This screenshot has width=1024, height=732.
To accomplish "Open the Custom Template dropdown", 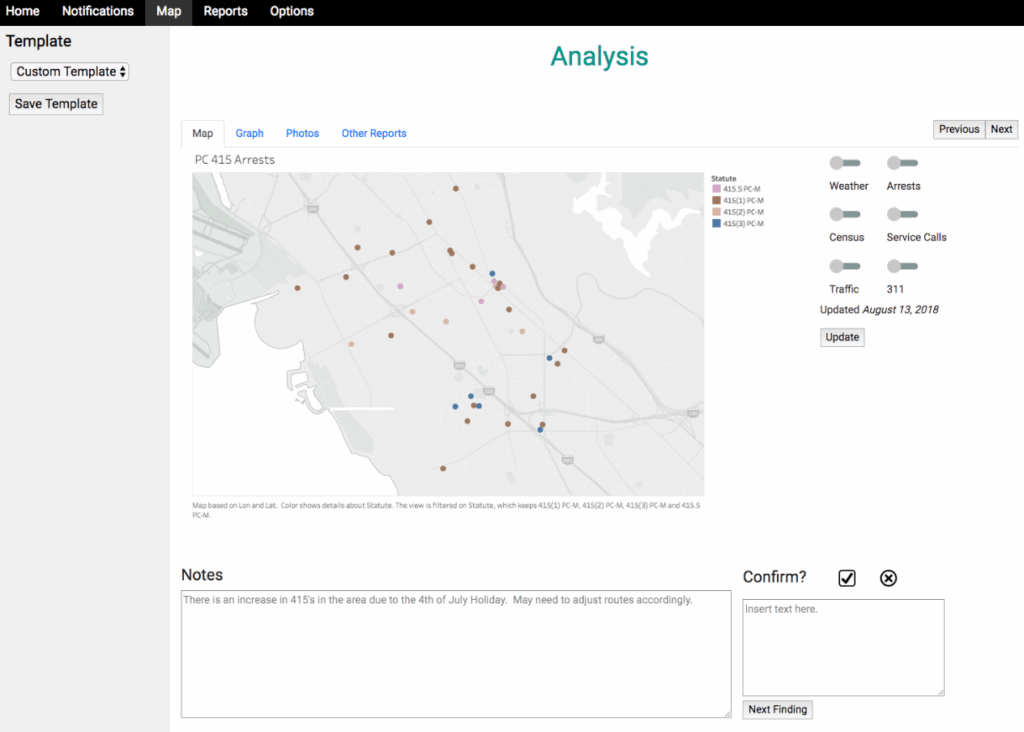I will tap(70, 72).
